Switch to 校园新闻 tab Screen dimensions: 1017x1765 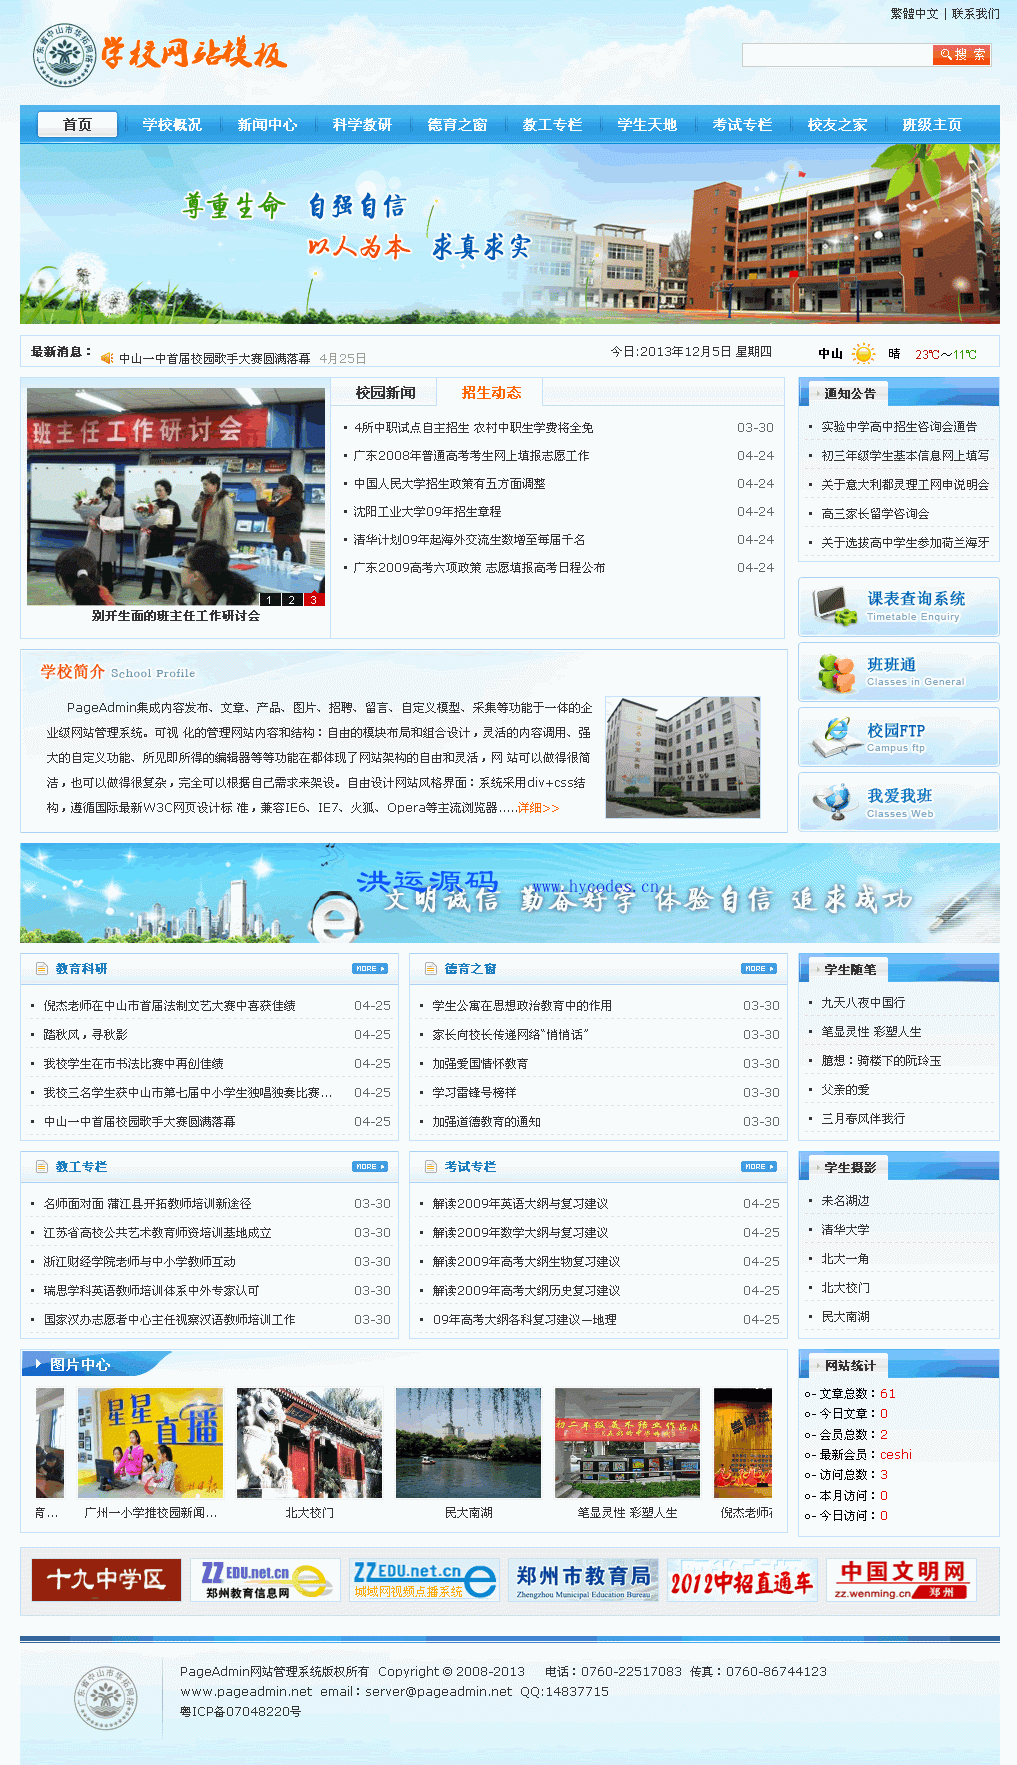(x=386, y=393)
